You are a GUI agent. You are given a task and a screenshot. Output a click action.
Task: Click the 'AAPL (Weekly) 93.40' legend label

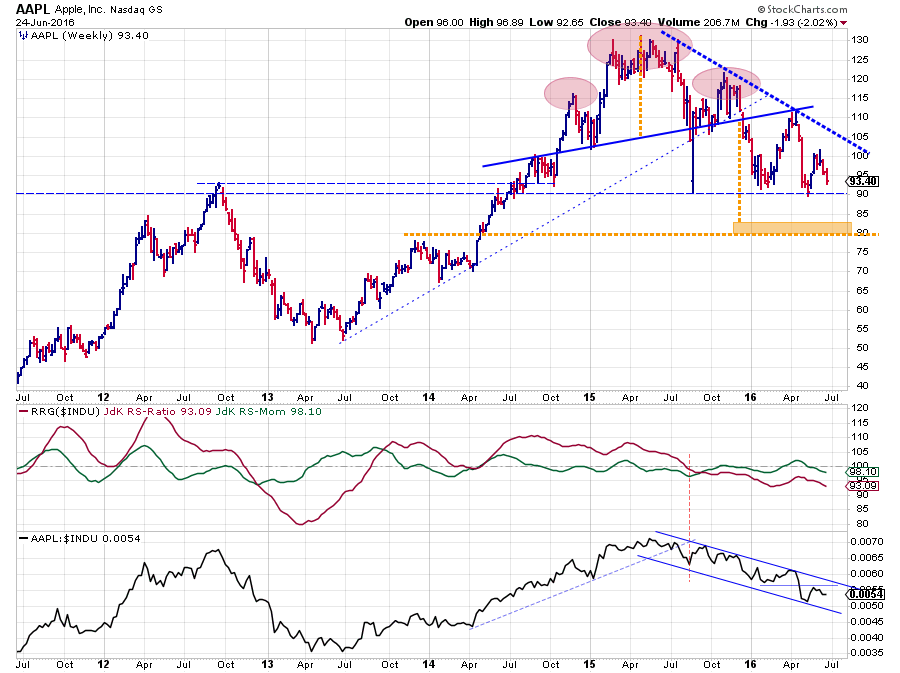(90, 36)
